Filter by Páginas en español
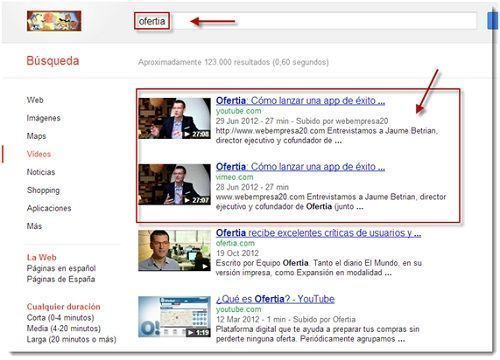 click(x=61, y=268)
